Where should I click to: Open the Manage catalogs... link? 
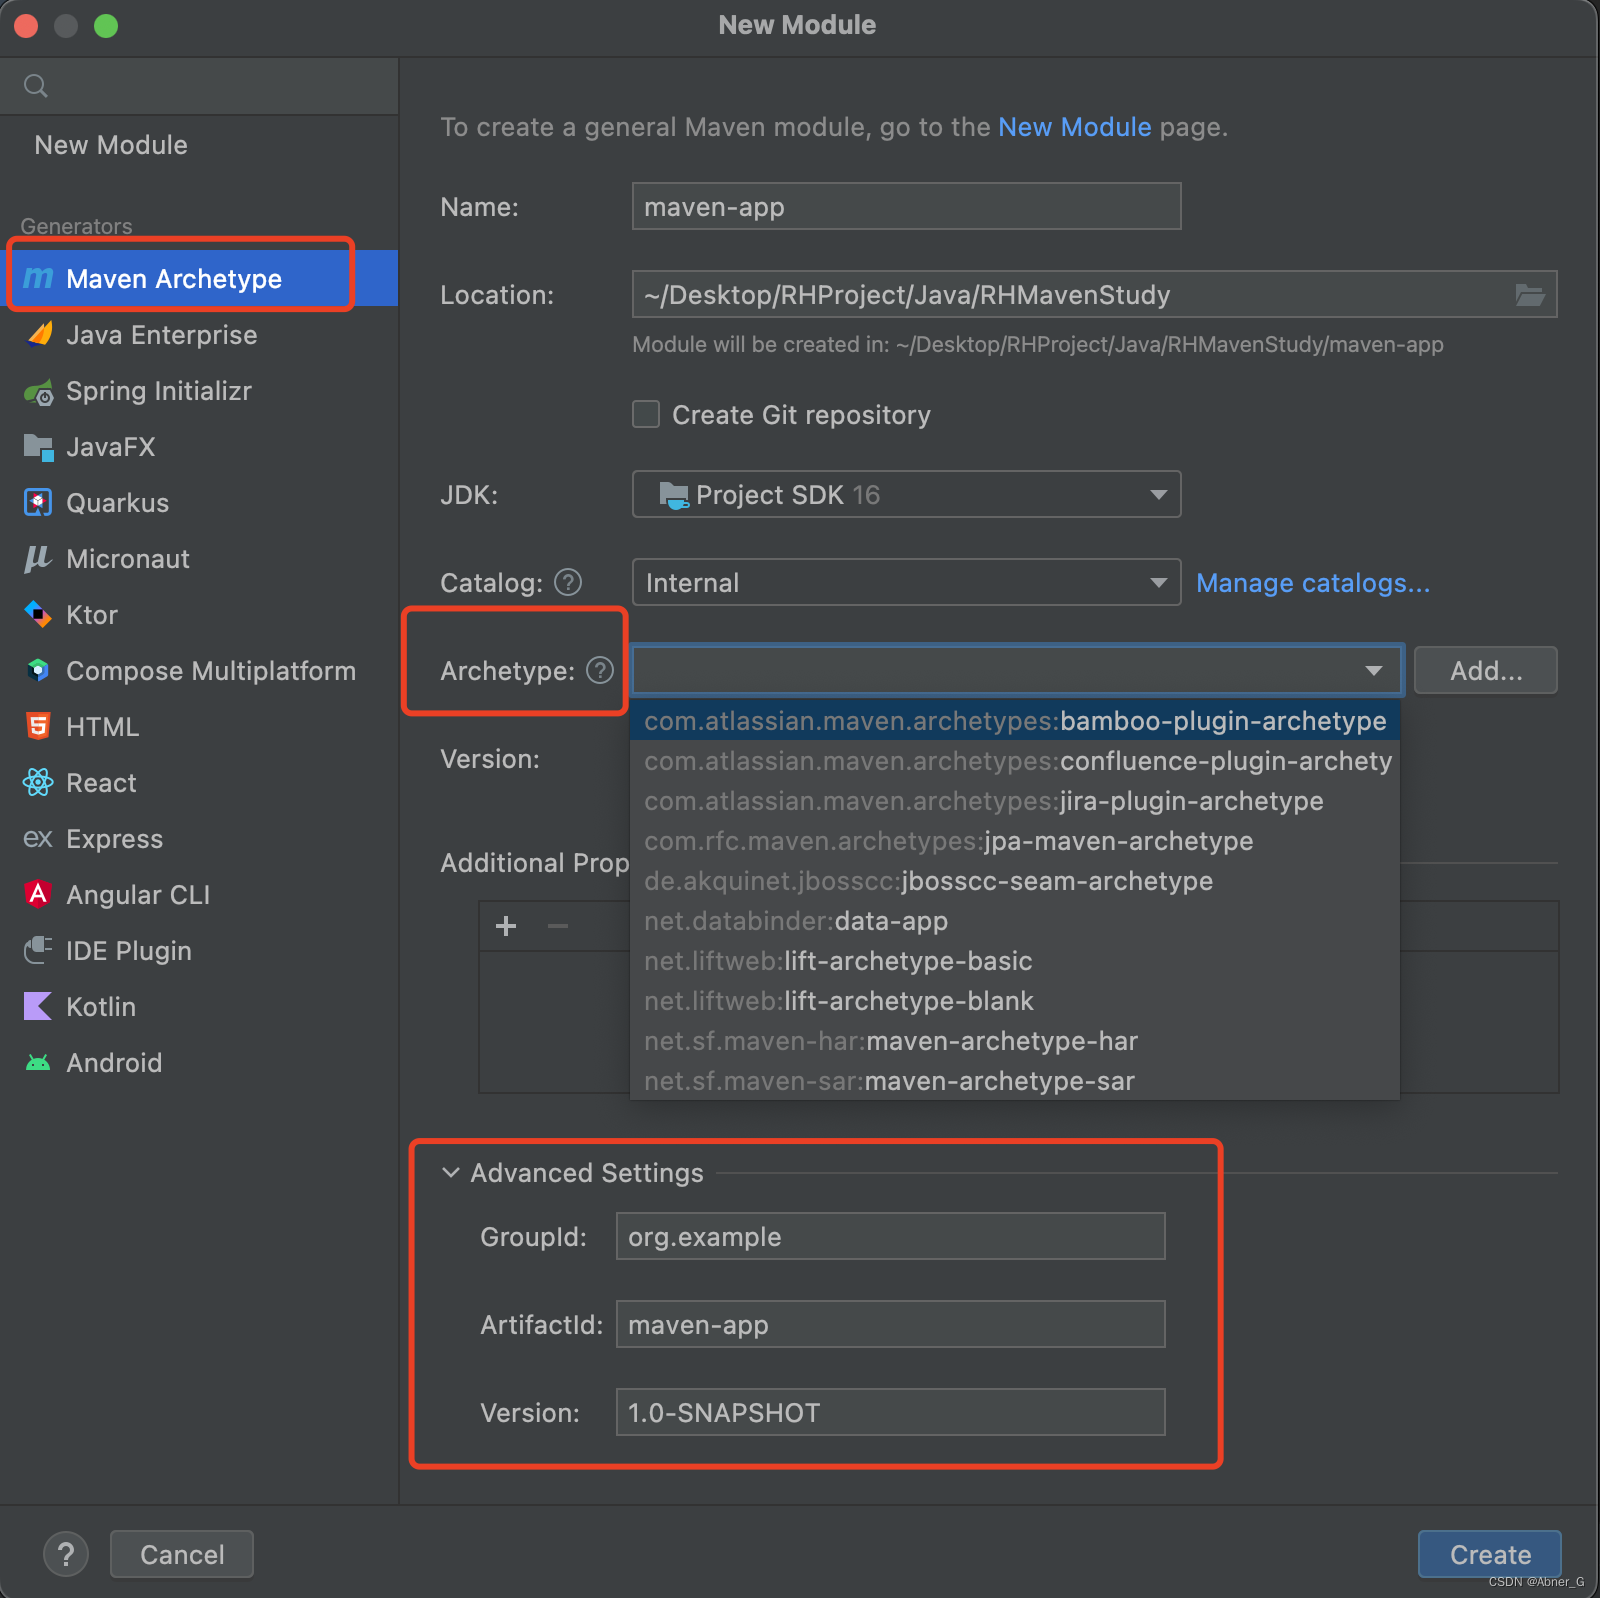pos(1313,583)
